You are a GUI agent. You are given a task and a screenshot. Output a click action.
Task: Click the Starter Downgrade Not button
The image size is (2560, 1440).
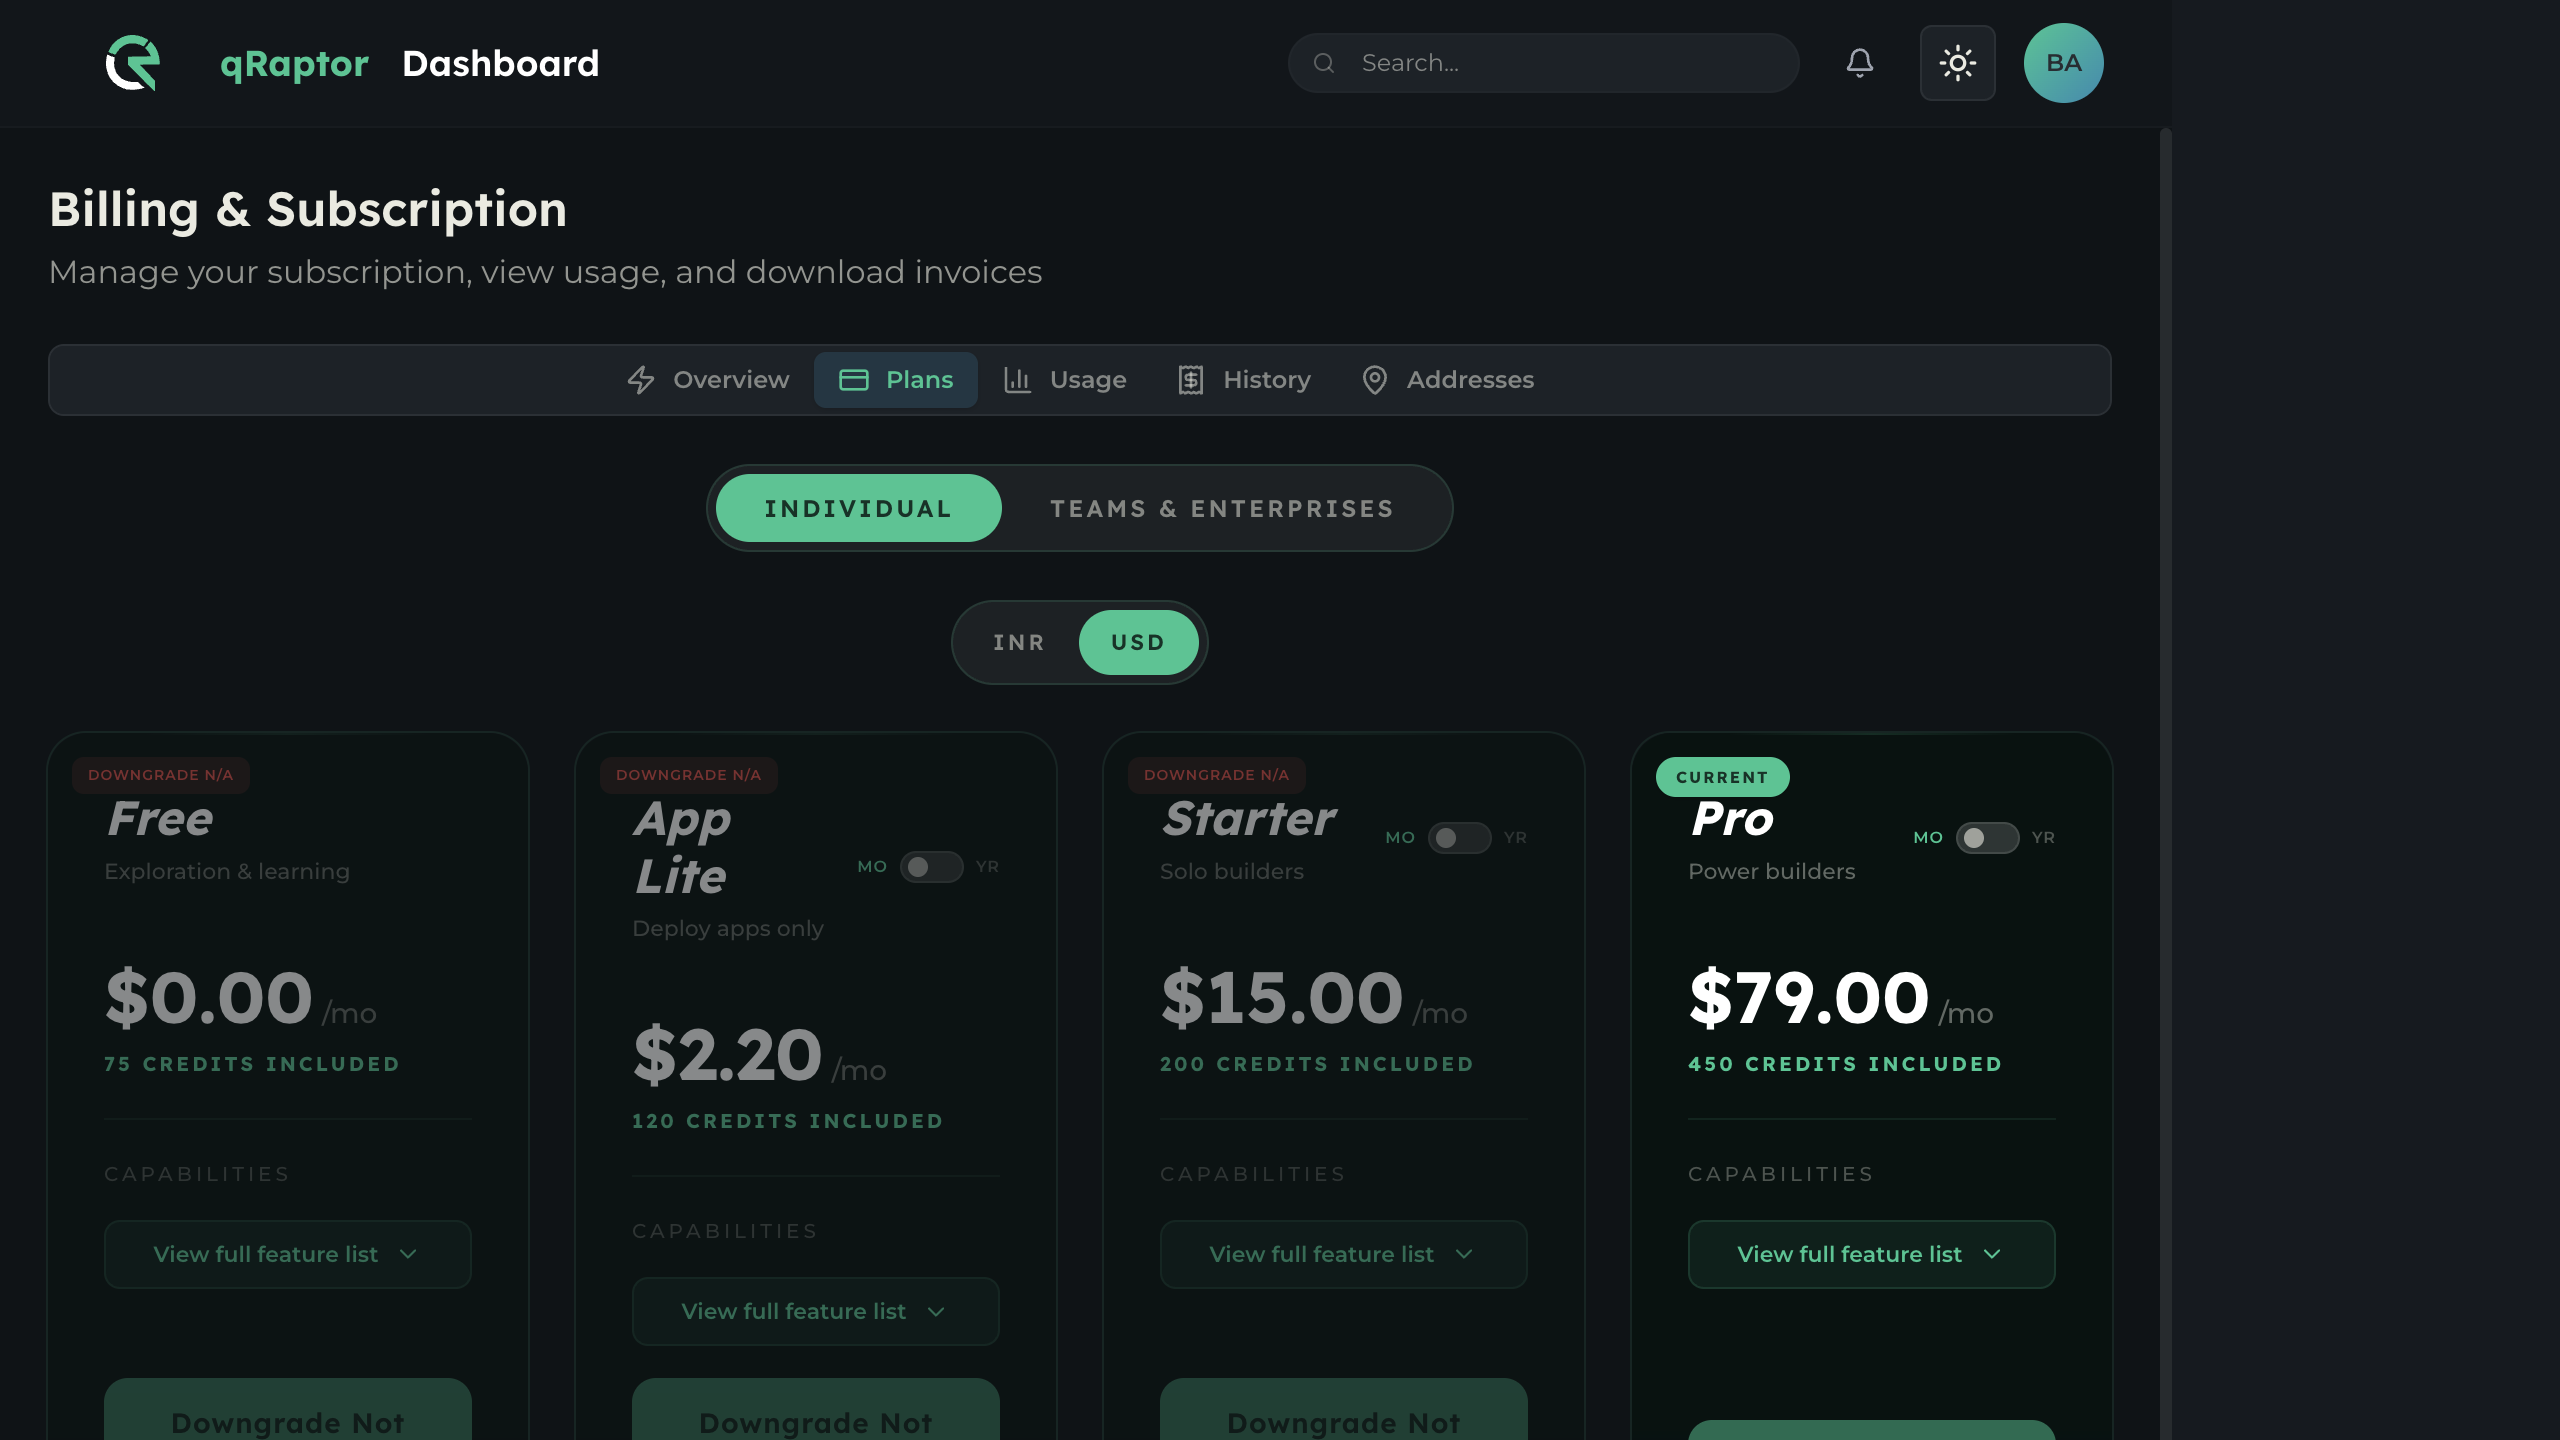click(1344, 1410)
